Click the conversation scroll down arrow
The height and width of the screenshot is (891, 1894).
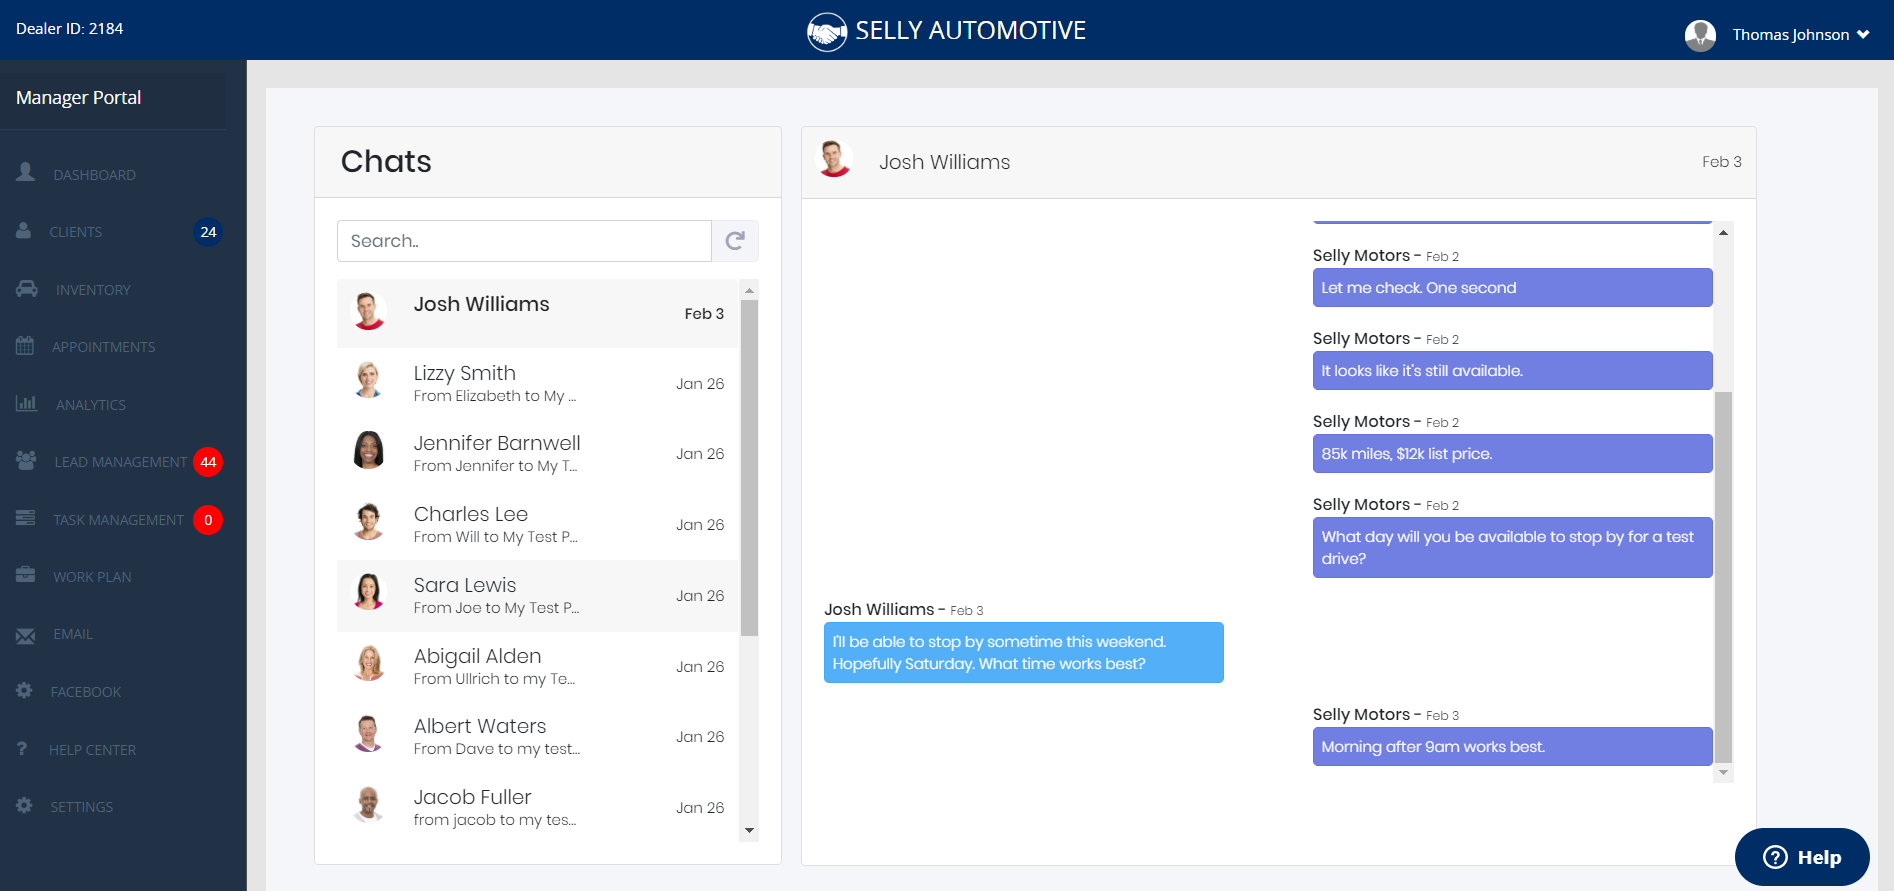[x=1723, y=773]
